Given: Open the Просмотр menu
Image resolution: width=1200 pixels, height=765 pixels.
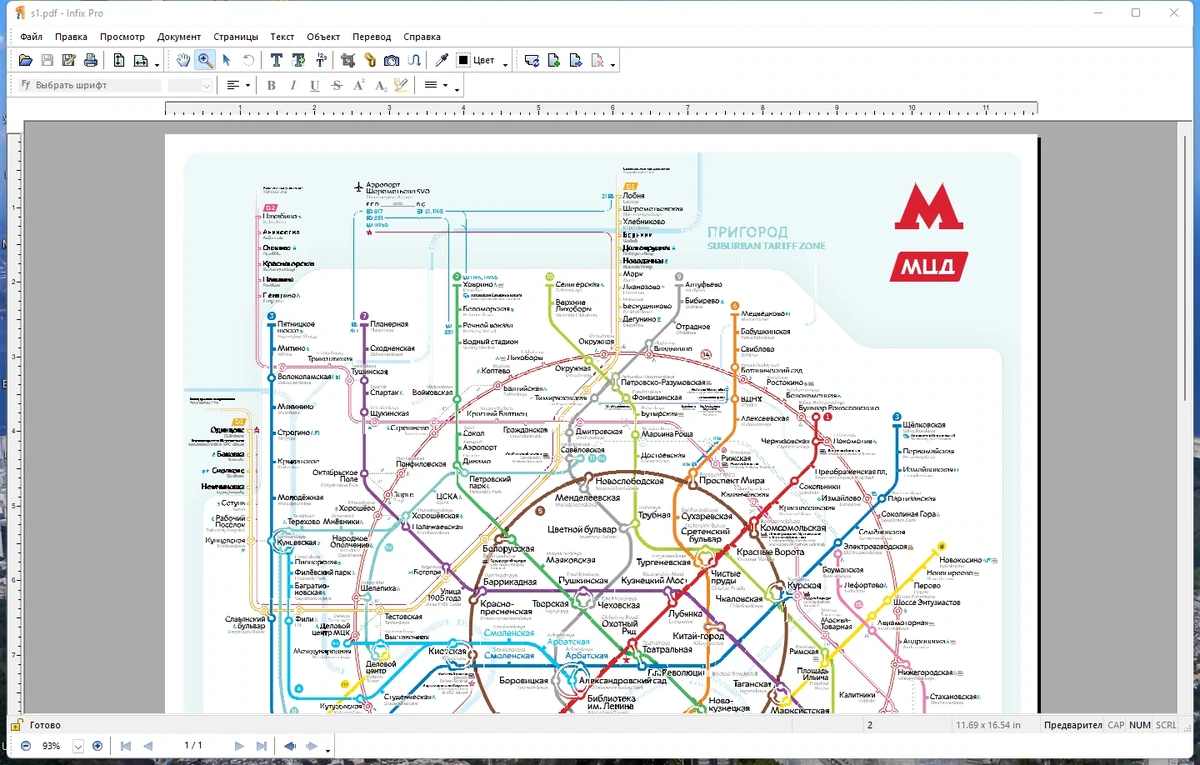Looking at the screenshot, I should (x=122, y=37).
